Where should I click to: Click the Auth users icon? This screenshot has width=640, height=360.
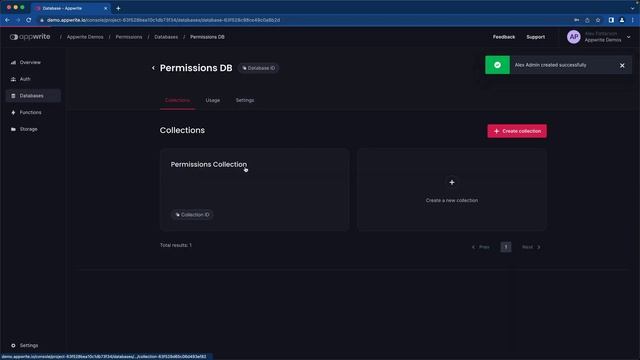pos(13,79)
